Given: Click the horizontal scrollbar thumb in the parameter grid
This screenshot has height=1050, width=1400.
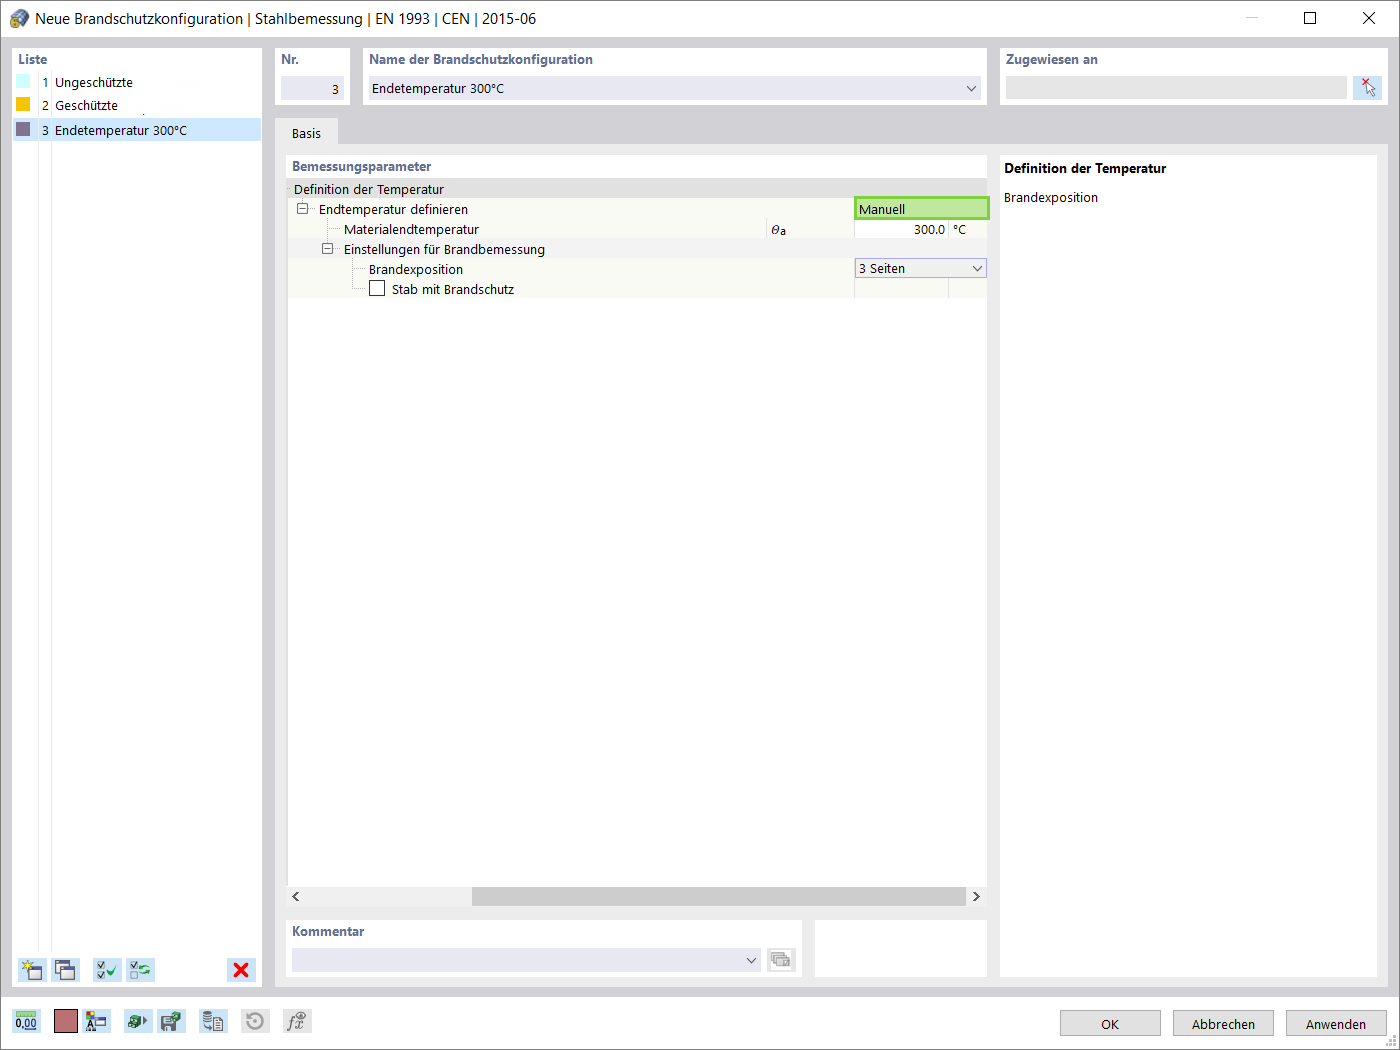Looking at the screenshot, I should [719, 896].
